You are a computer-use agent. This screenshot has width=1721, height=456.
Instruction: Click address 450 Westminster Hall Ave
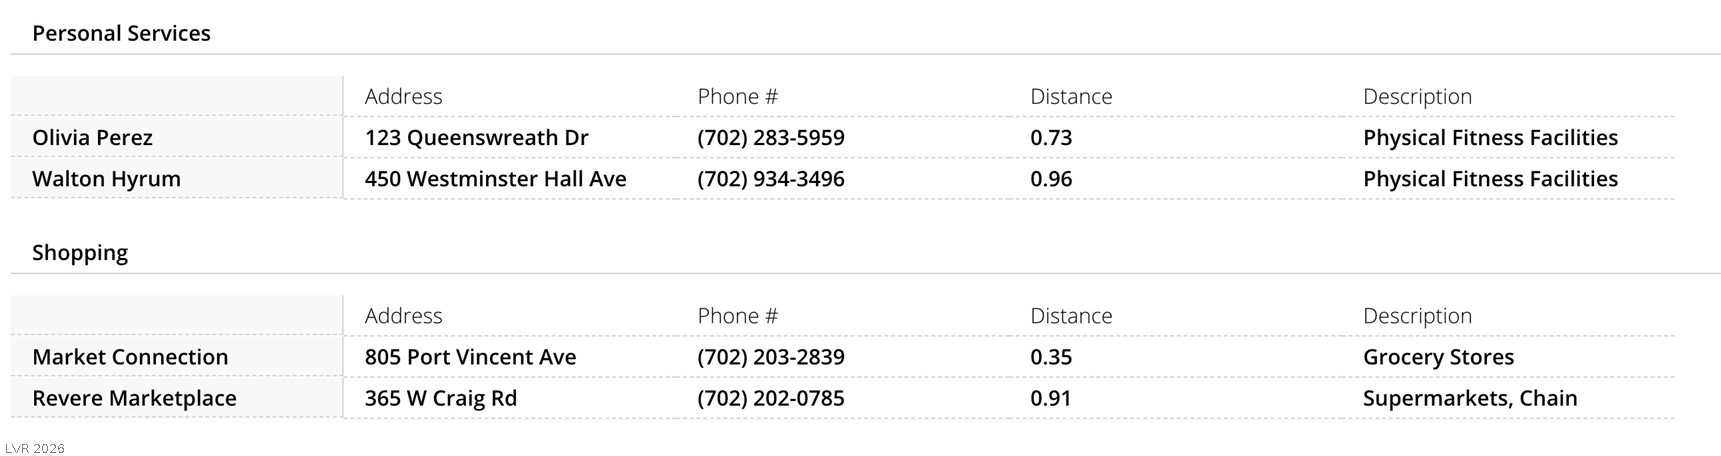(x=495, y=179)
